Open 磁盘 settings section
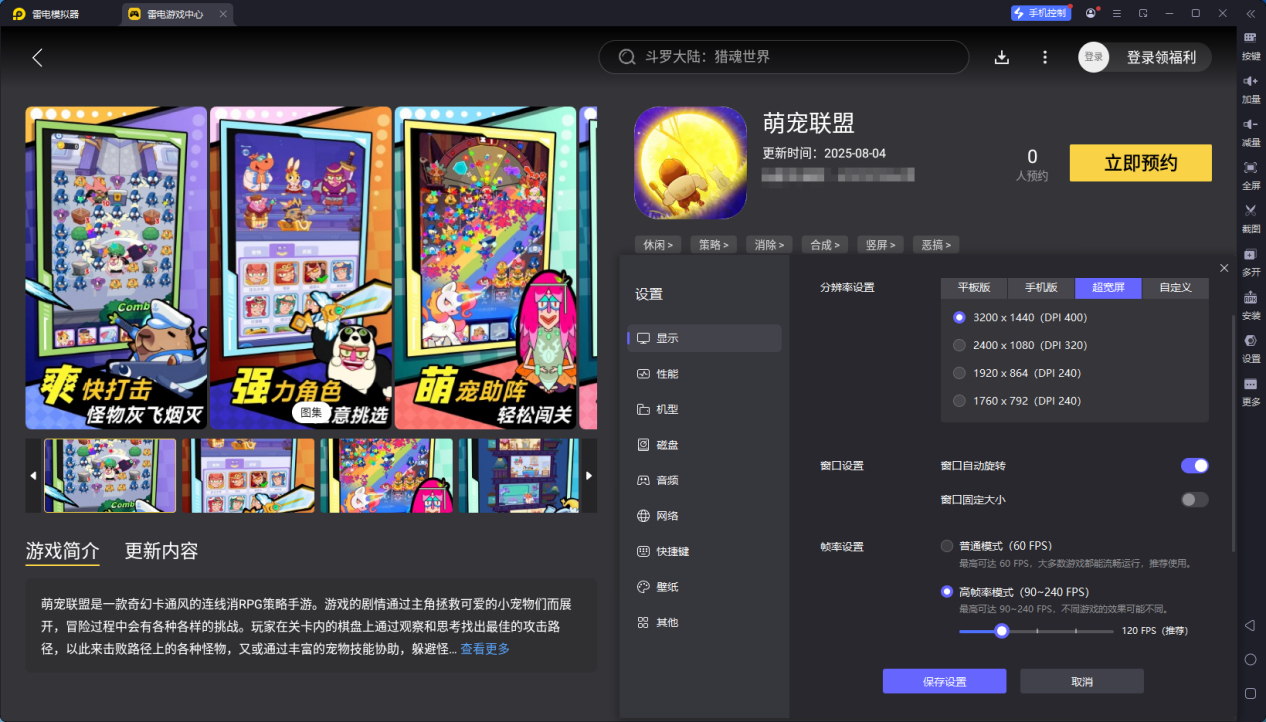The height and width of the screenshot is (722, 1266). coord(705,445)
